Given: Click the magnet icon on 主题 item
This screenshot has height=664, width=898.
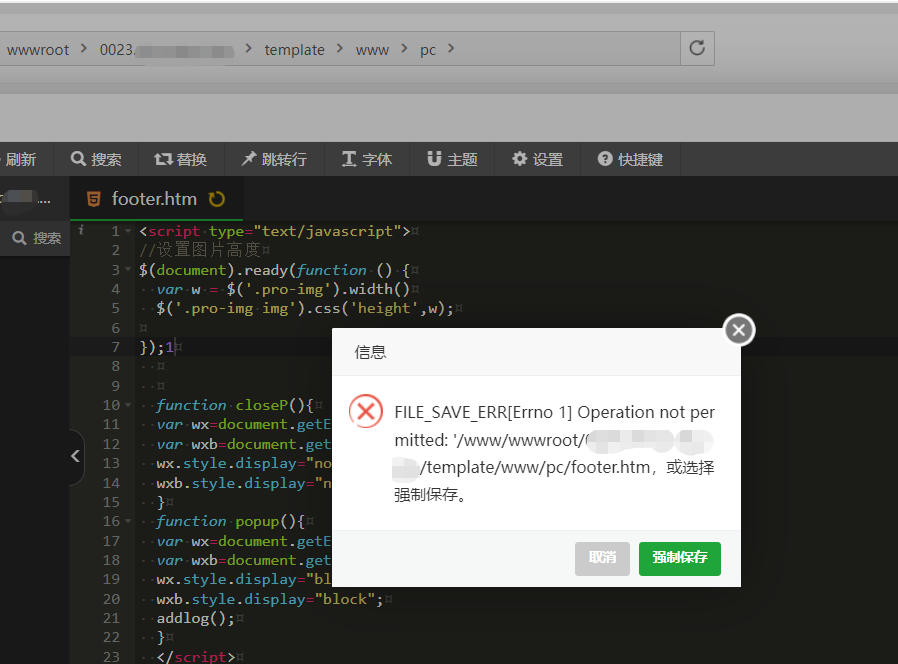Looking at the screenshot, I should tap(434, 159).
